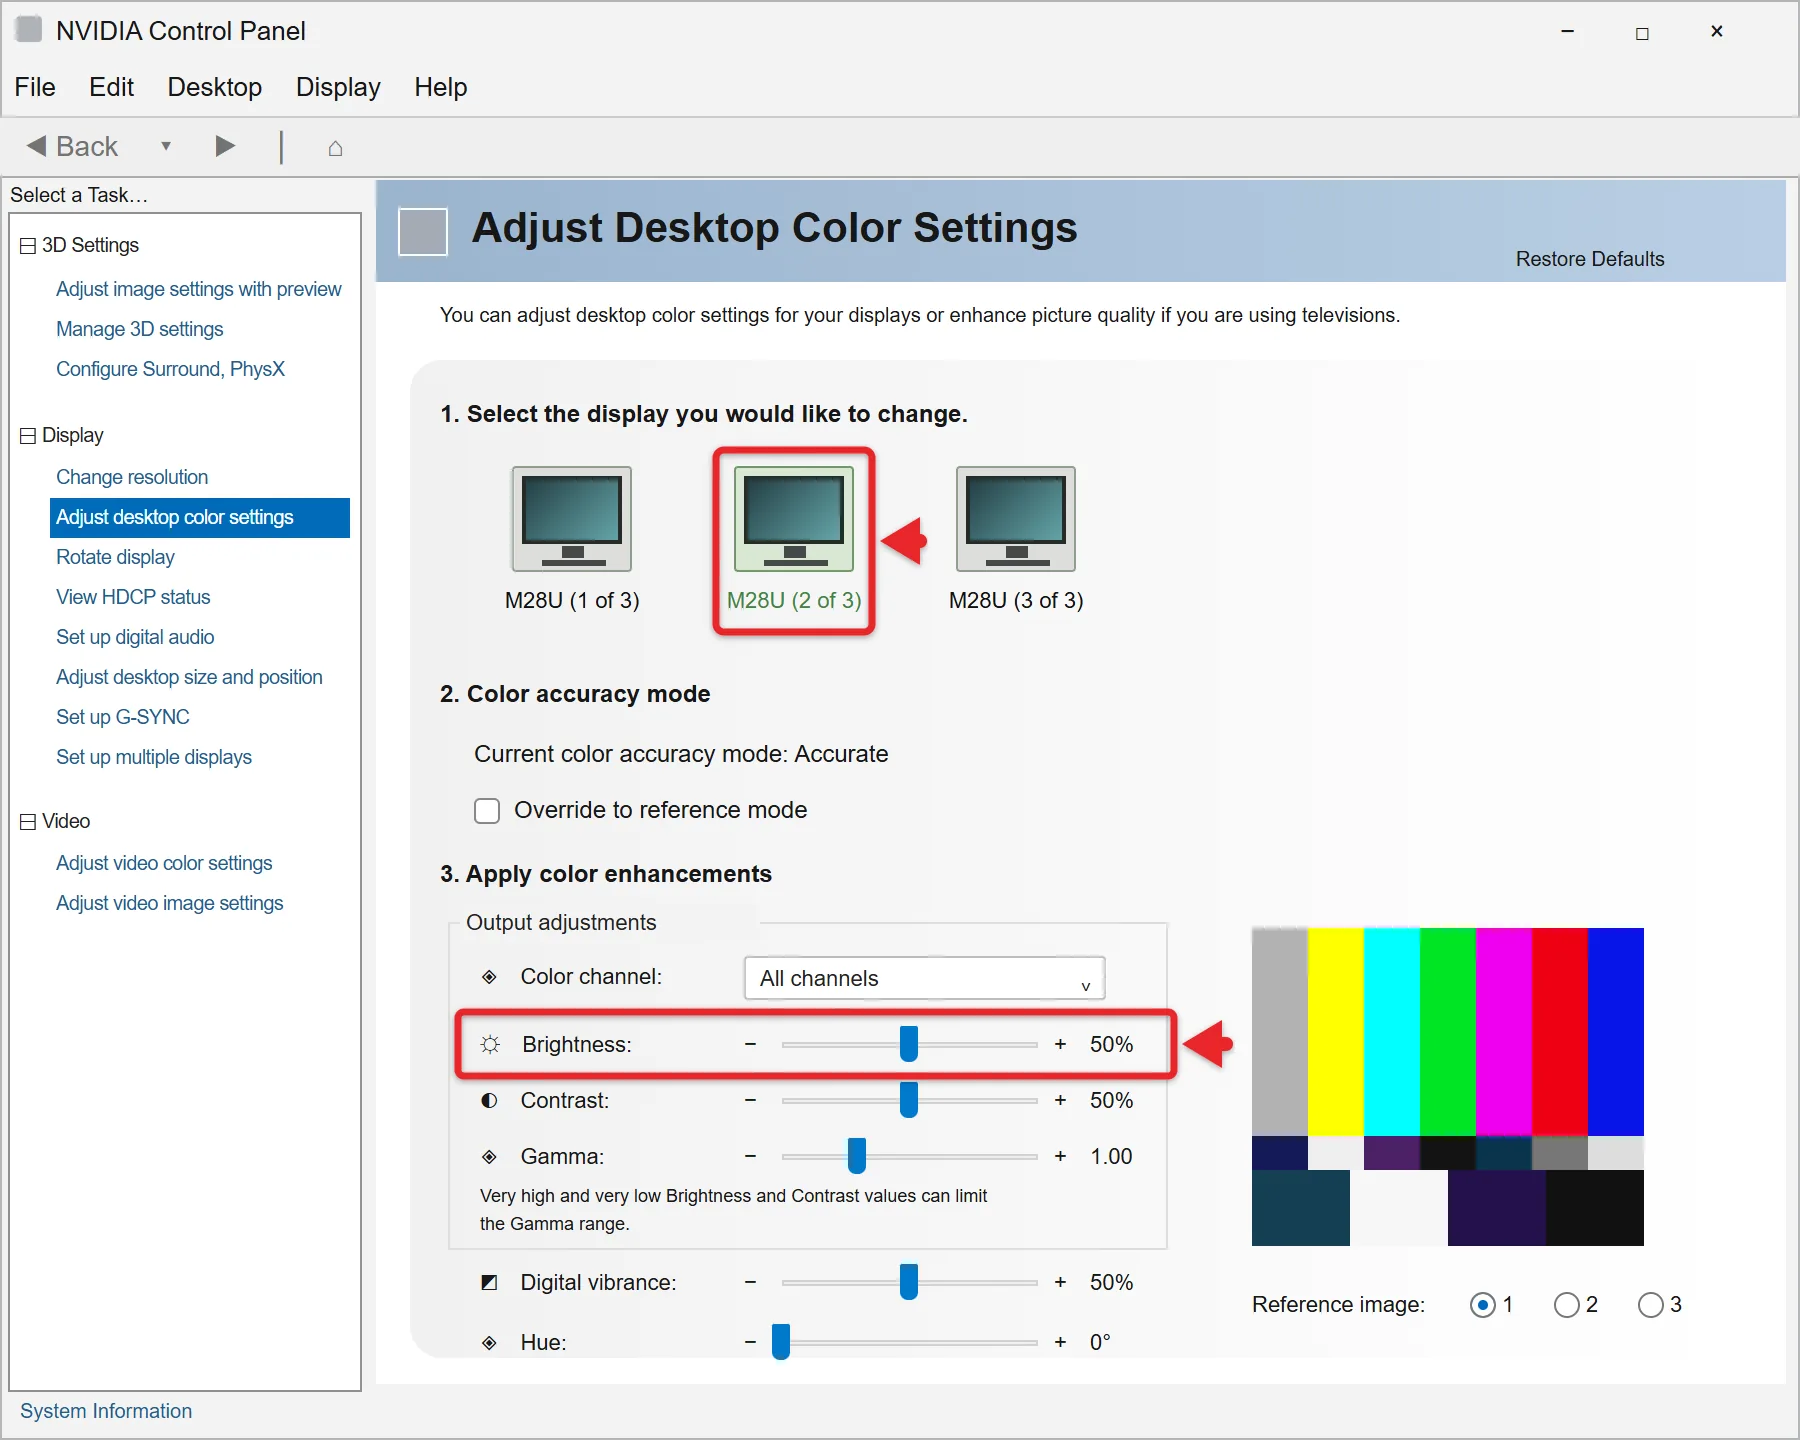Click the Brightness plus sign
The width and height of the screenshot is (1800, 1440).
click(1060, 1044)
